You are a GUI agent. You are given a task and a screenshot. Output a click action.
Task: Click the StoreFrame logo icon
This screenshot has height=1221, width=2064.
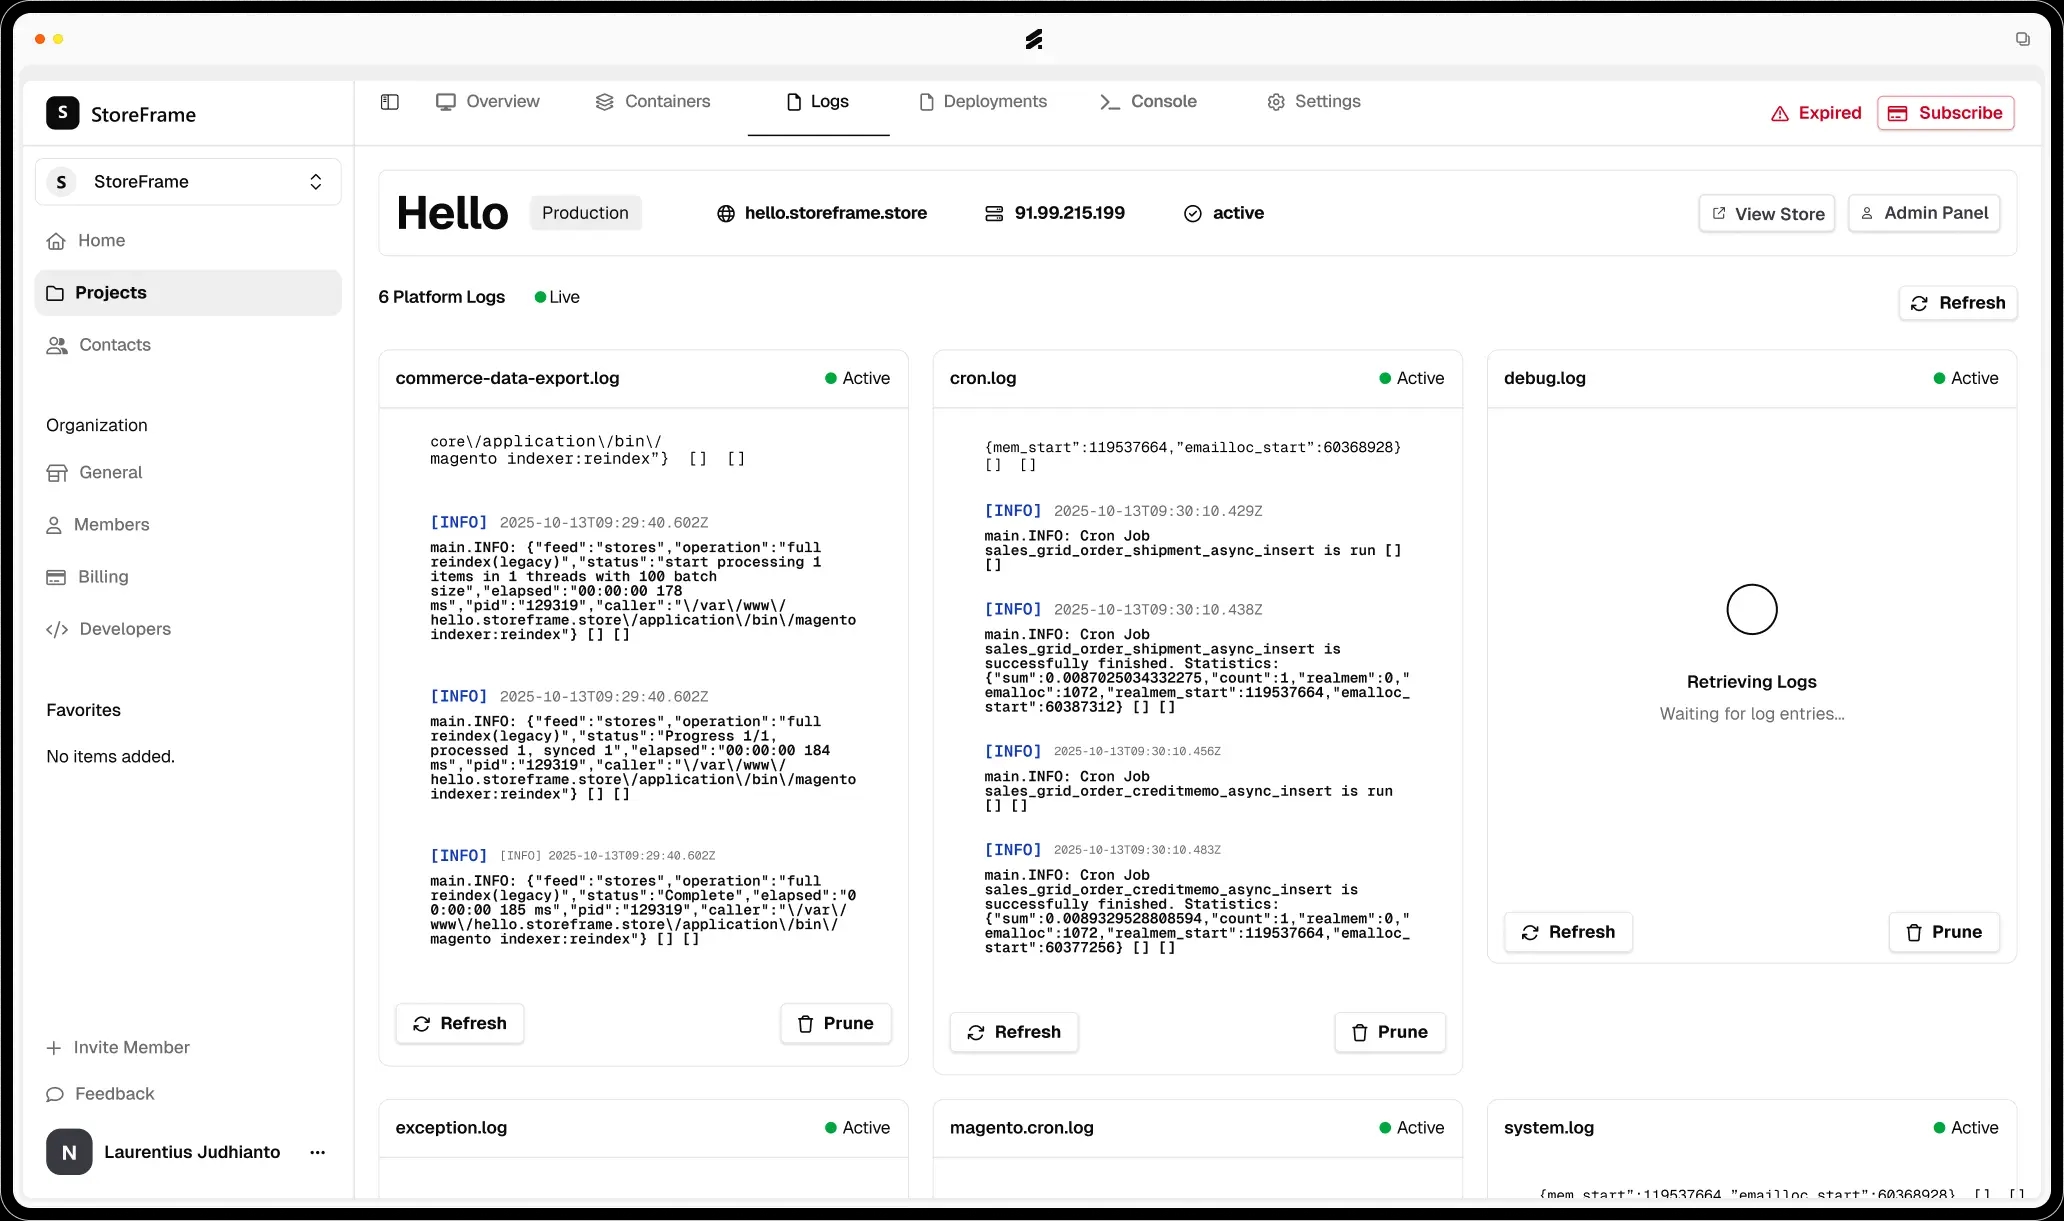tap(63, 113)
